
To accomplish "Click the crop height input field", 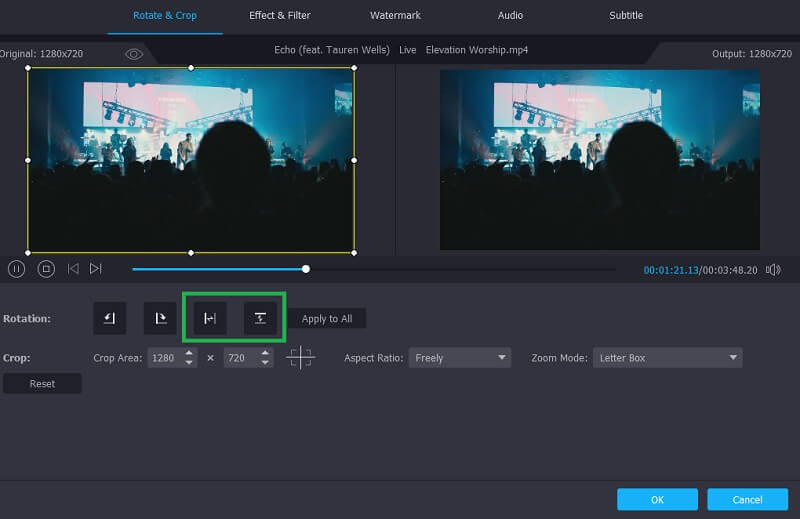I will [x=240, y=358].
